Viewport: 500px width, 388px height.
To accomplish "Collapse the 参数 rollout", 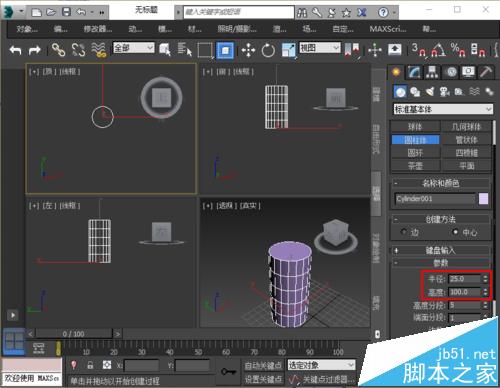I will click(440, 263).
